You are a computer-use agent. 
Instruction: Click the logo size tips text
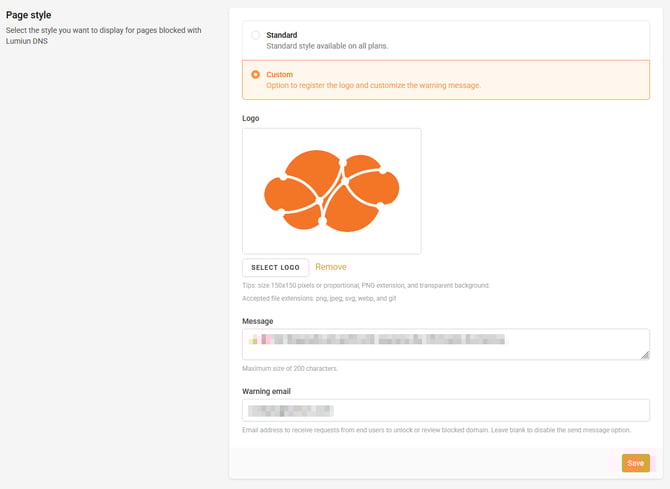pyautogui.click(x=365, y=286)
